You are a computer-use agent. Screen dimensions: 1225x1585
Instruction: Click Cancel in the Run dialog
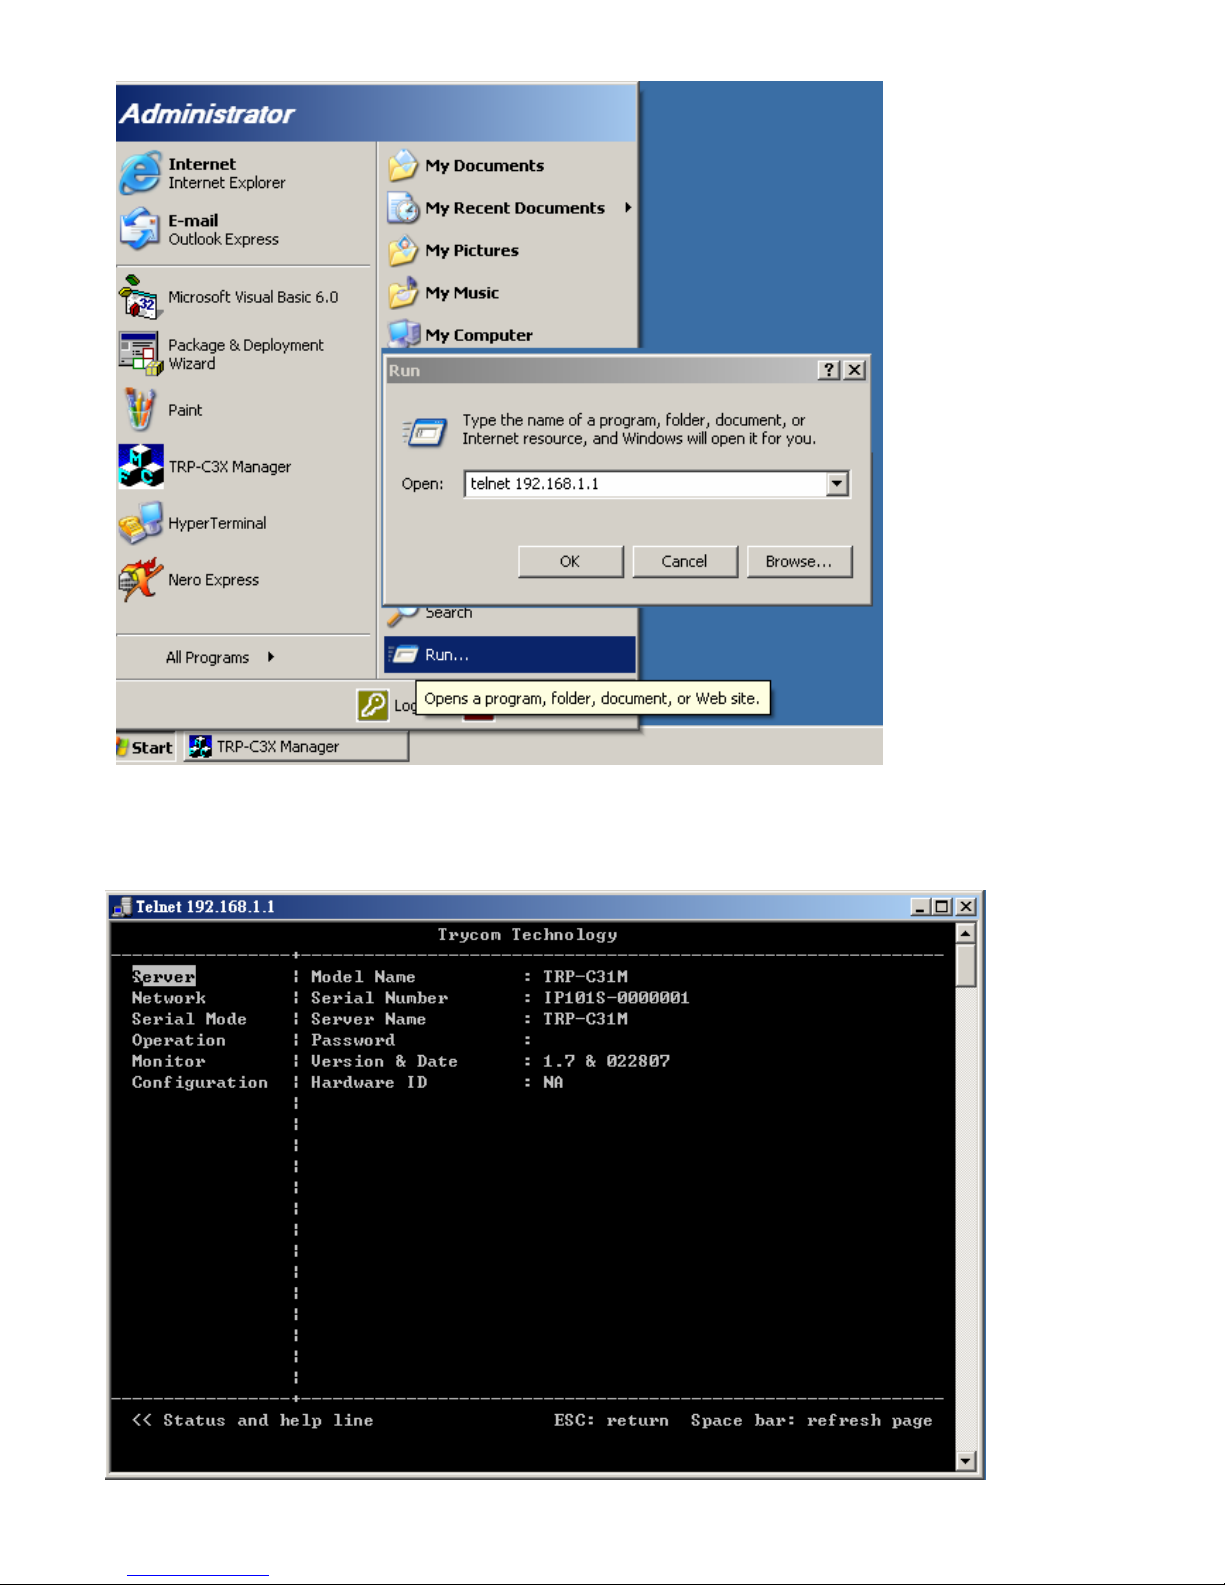(684, 562)
